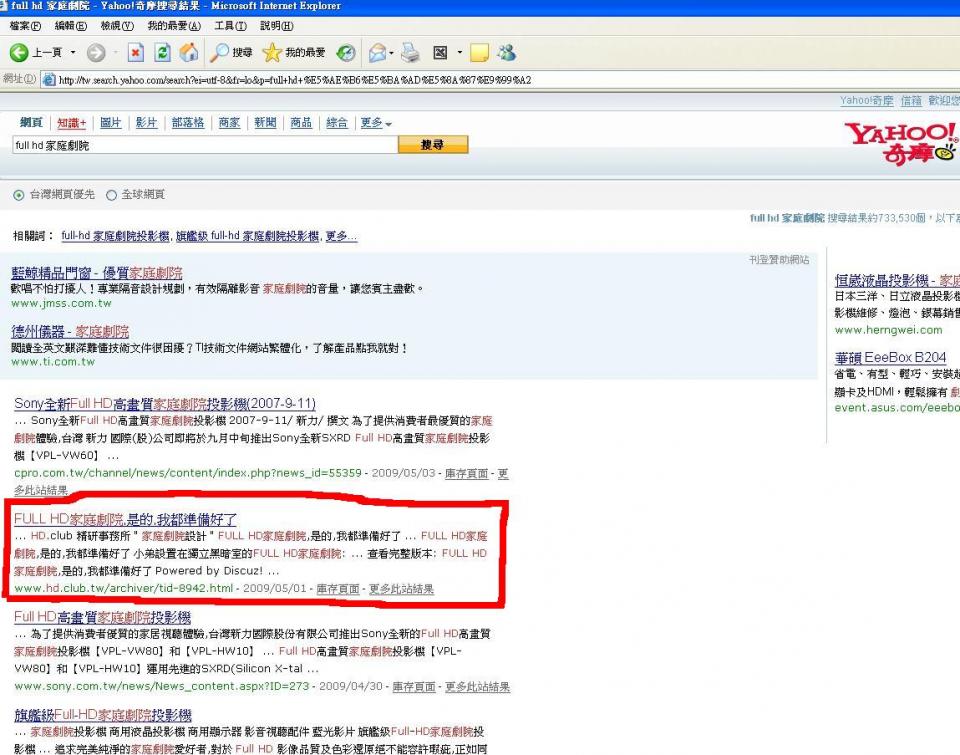The image size is (960, 755).
Task: Open the 工具(T) menu
Action: point(230,26)
